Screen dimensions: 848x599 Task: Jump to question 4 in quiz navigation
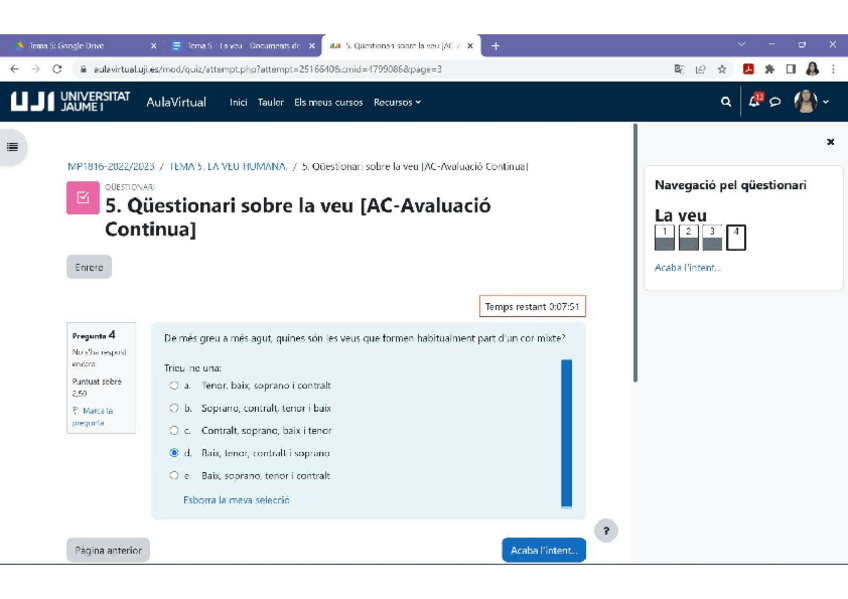tap(736, 237)
